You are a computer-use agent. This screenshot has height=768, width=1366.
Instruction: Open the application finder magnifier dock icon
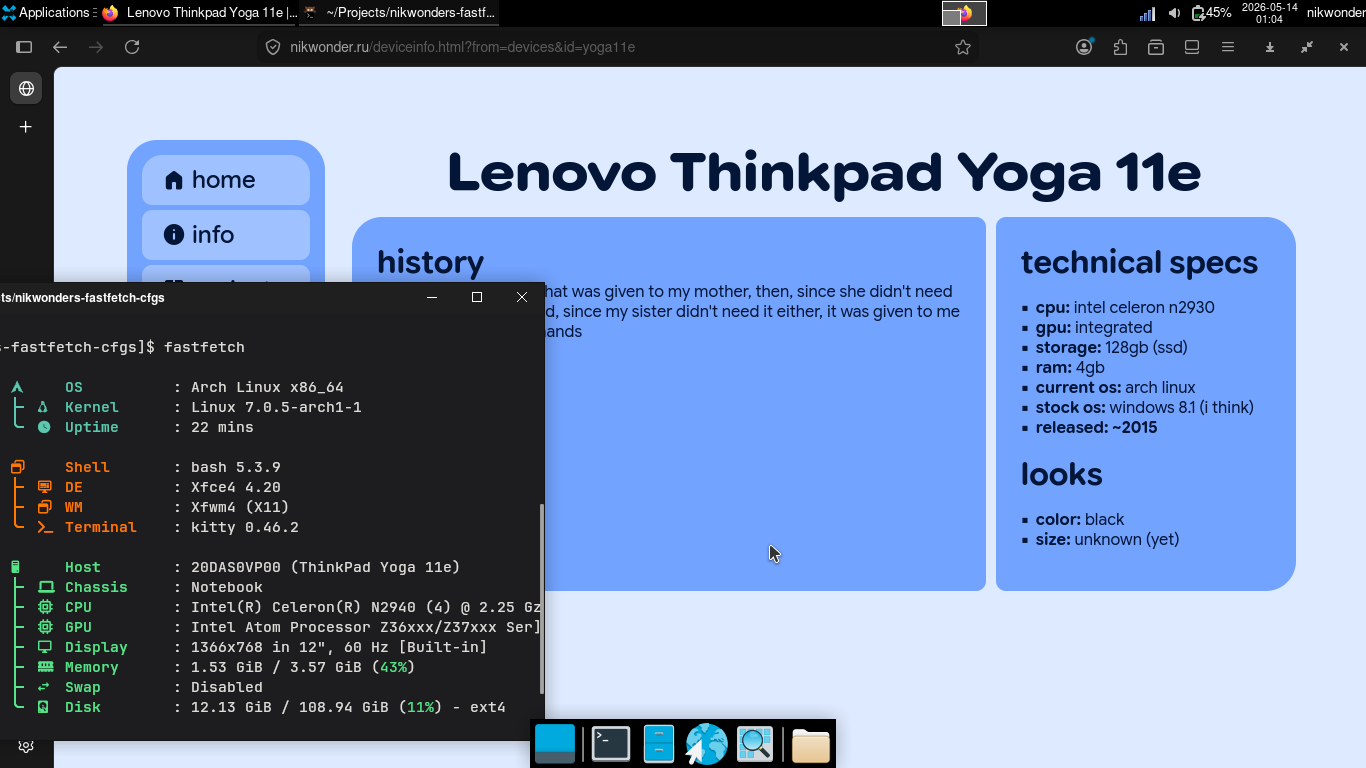click(x=755, y=744)
